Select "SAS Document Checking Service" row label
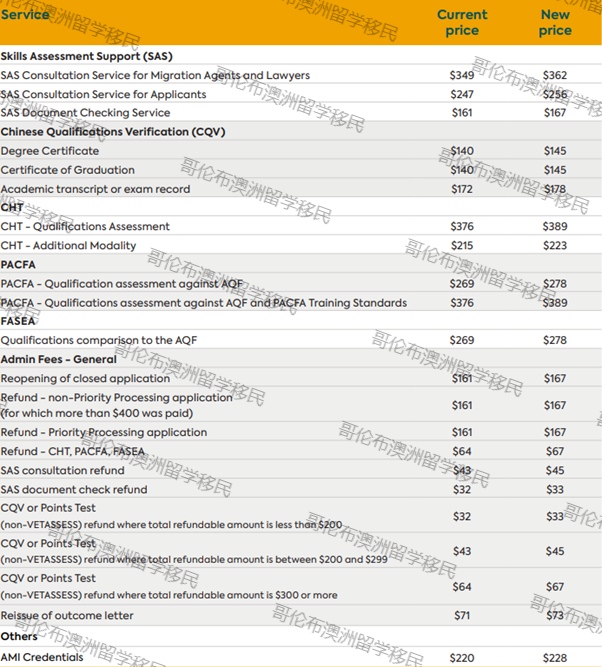This screenshot has height=667, width=602. click(86, 113)
